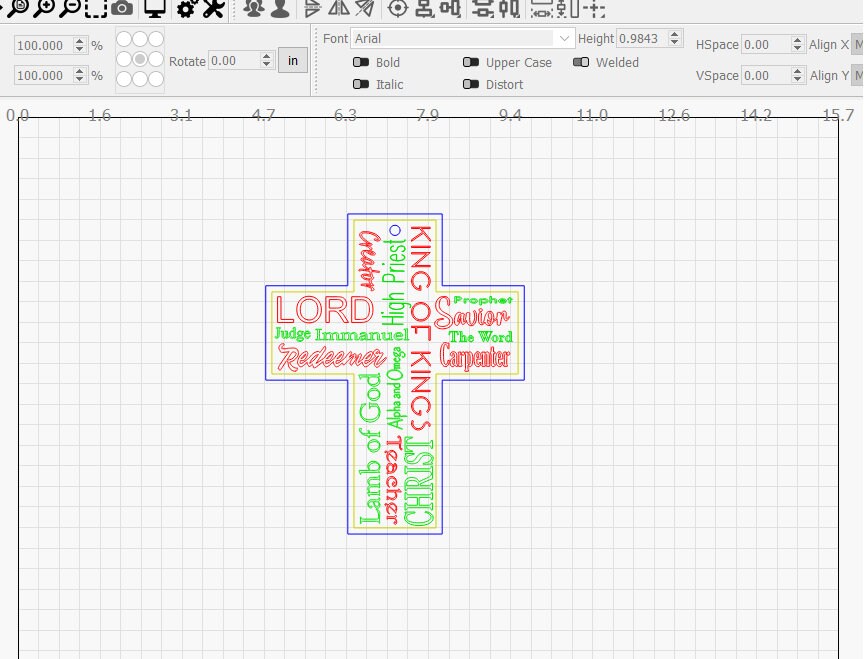Click the 'in' units button
868x659 pixels.
[x=292, y=60]
